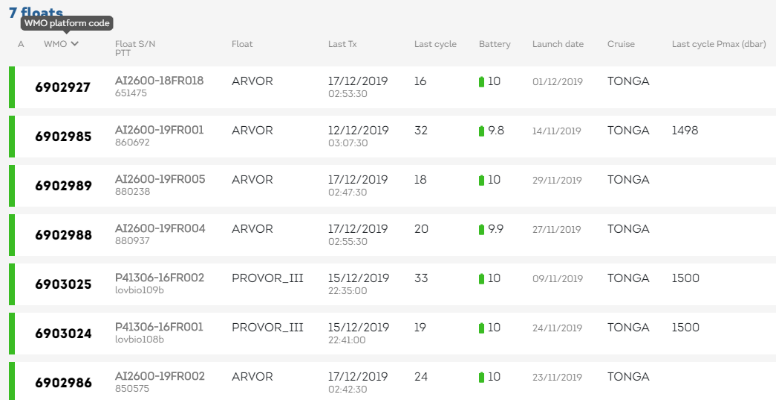
Task: Click TONGA cruise in 6902986 row
Action: point(628,377)
